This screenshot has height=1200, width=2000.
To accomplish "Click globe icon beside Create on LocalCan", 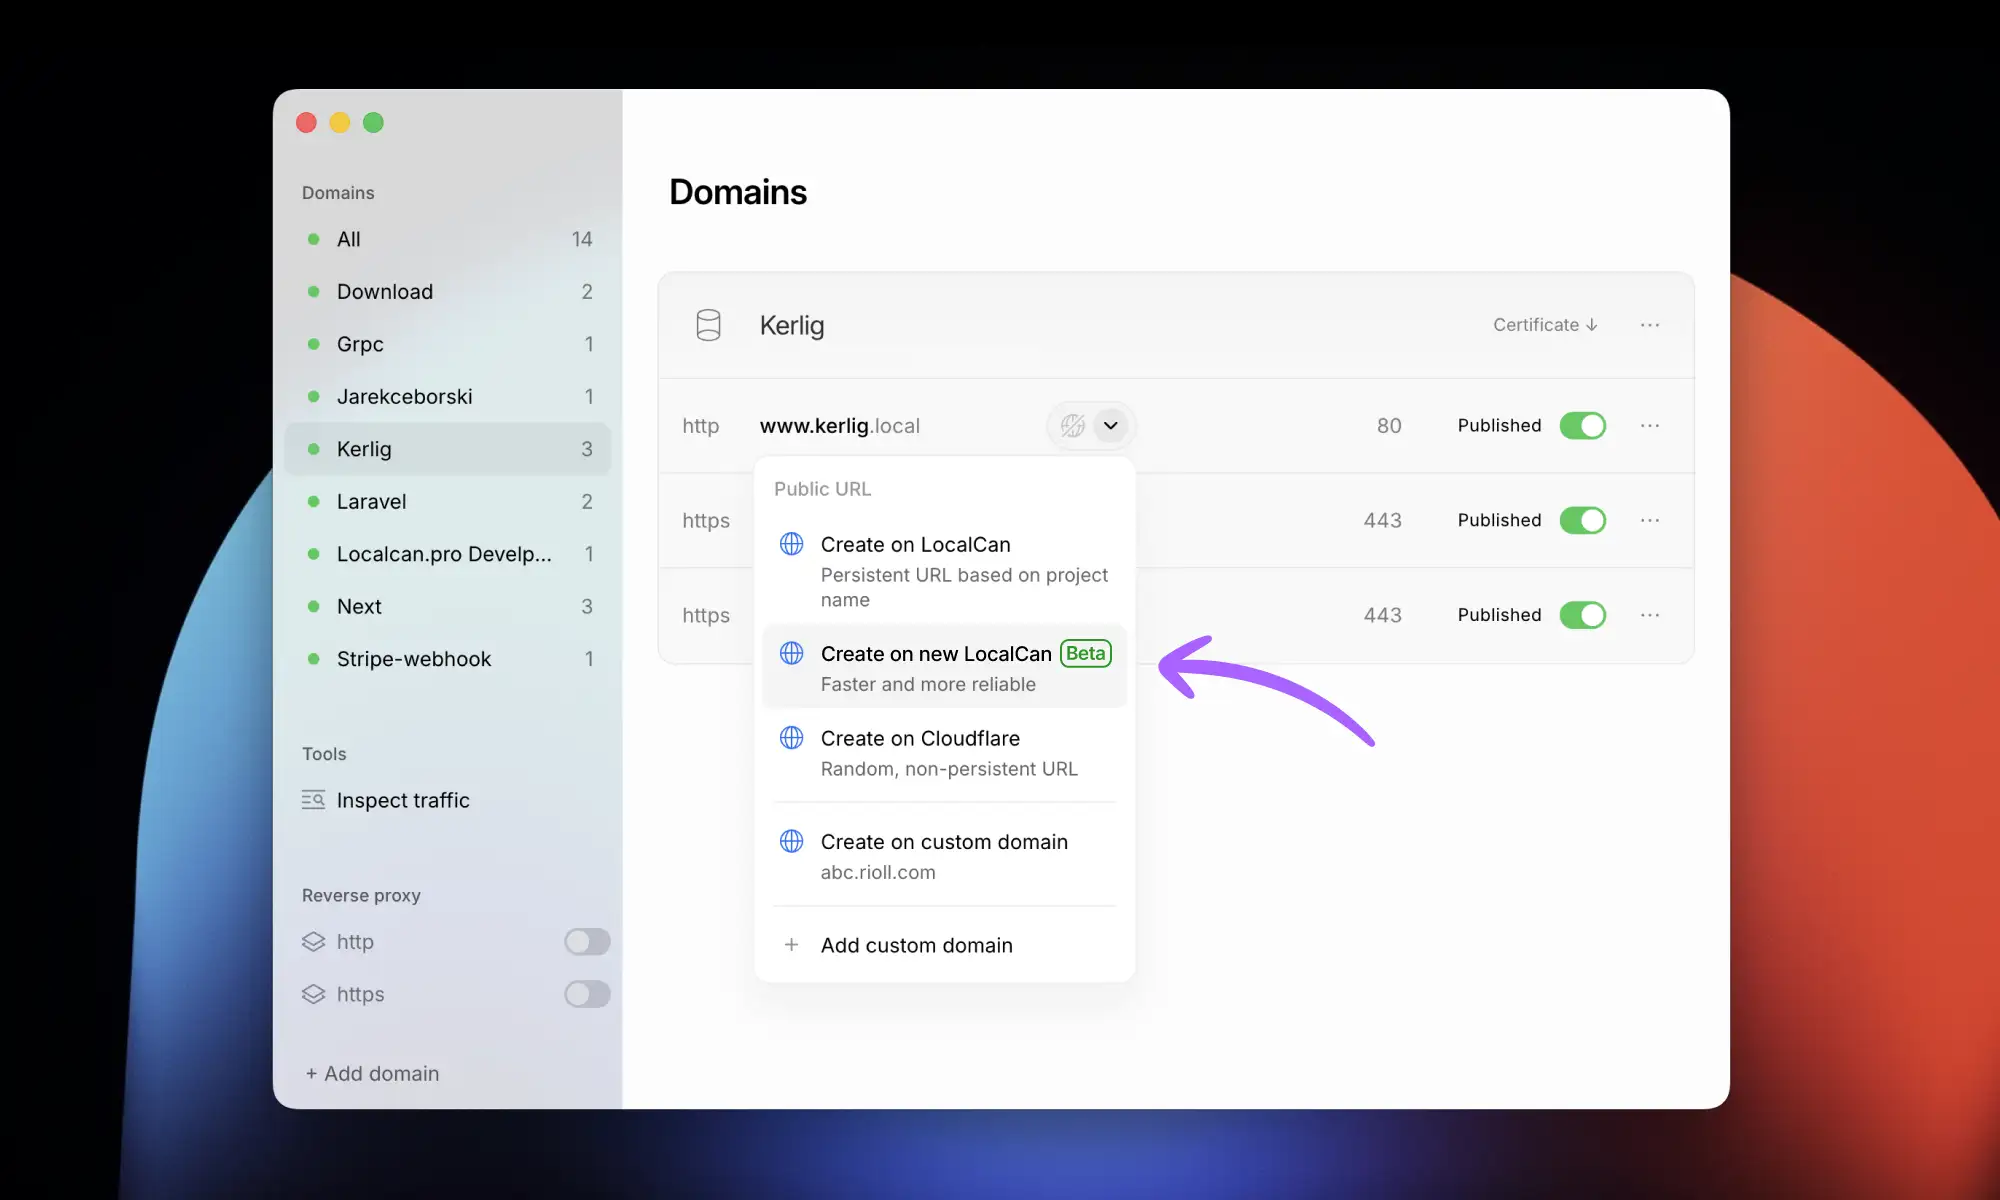I will [x=791, y=544].
